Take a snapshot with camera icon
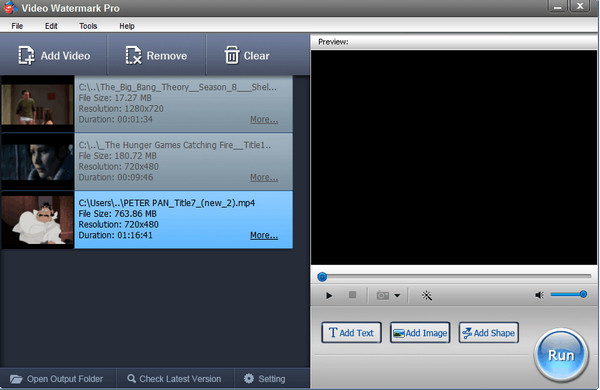The width and height of the screenshot is (600, 390). coord(383,295)
